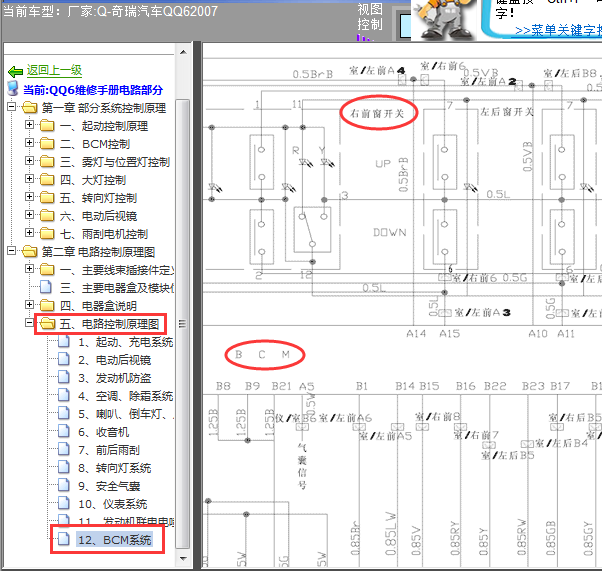Select the 四、大灯控制 tree label

(93, 180)
